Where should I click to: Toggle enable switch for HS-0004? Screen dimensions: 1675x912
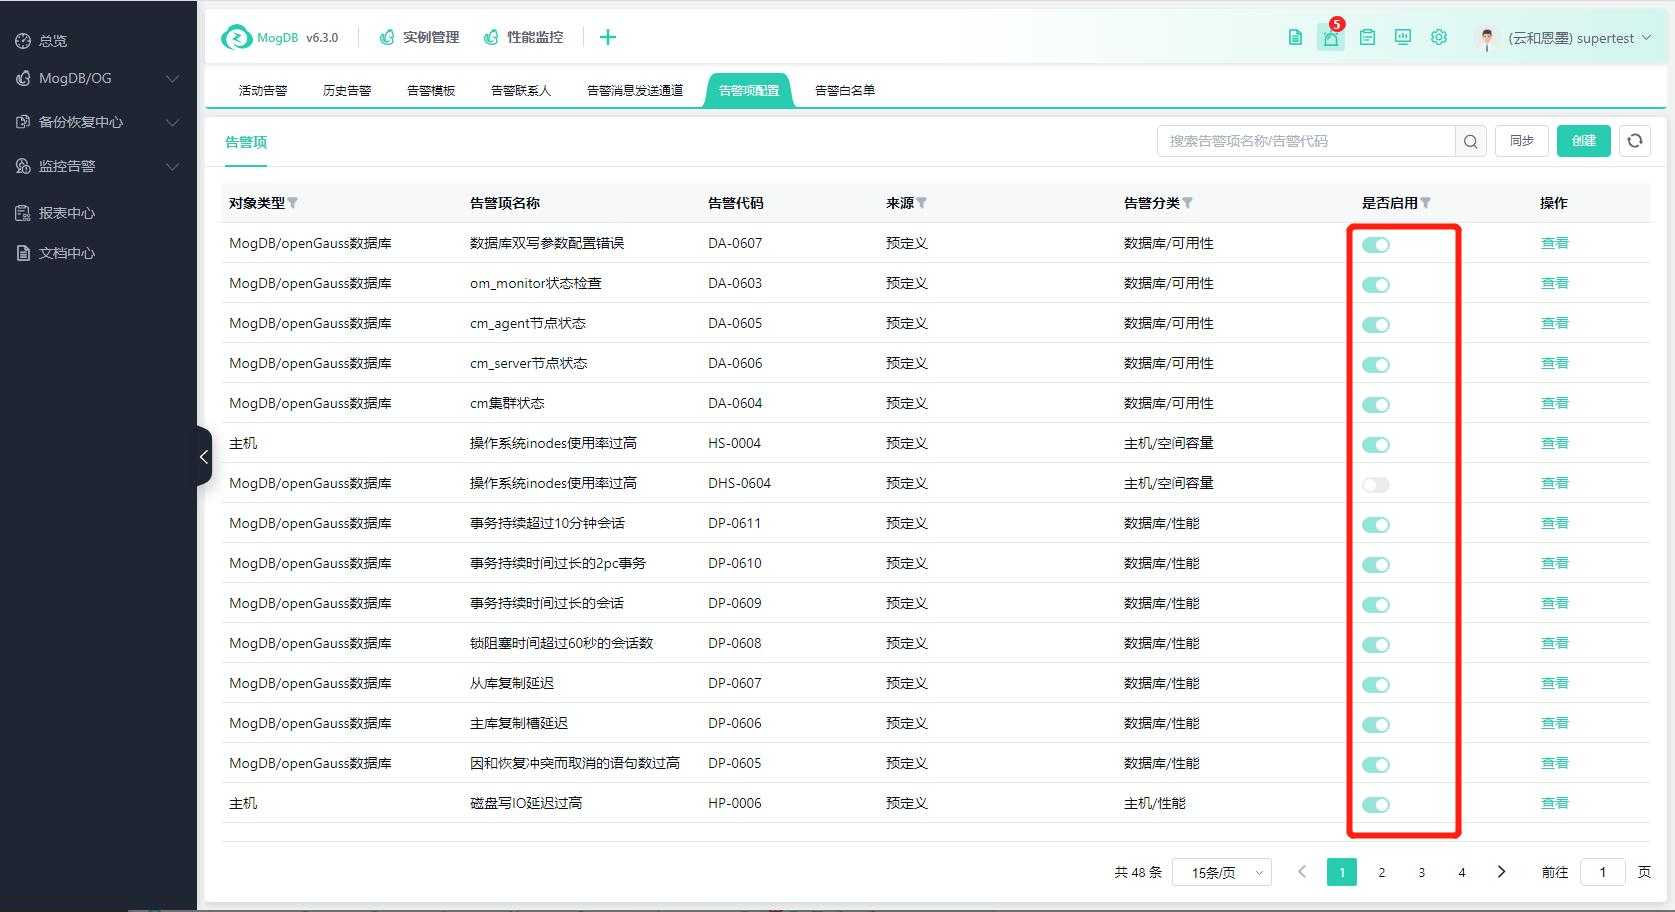(x=1376, y=445)
